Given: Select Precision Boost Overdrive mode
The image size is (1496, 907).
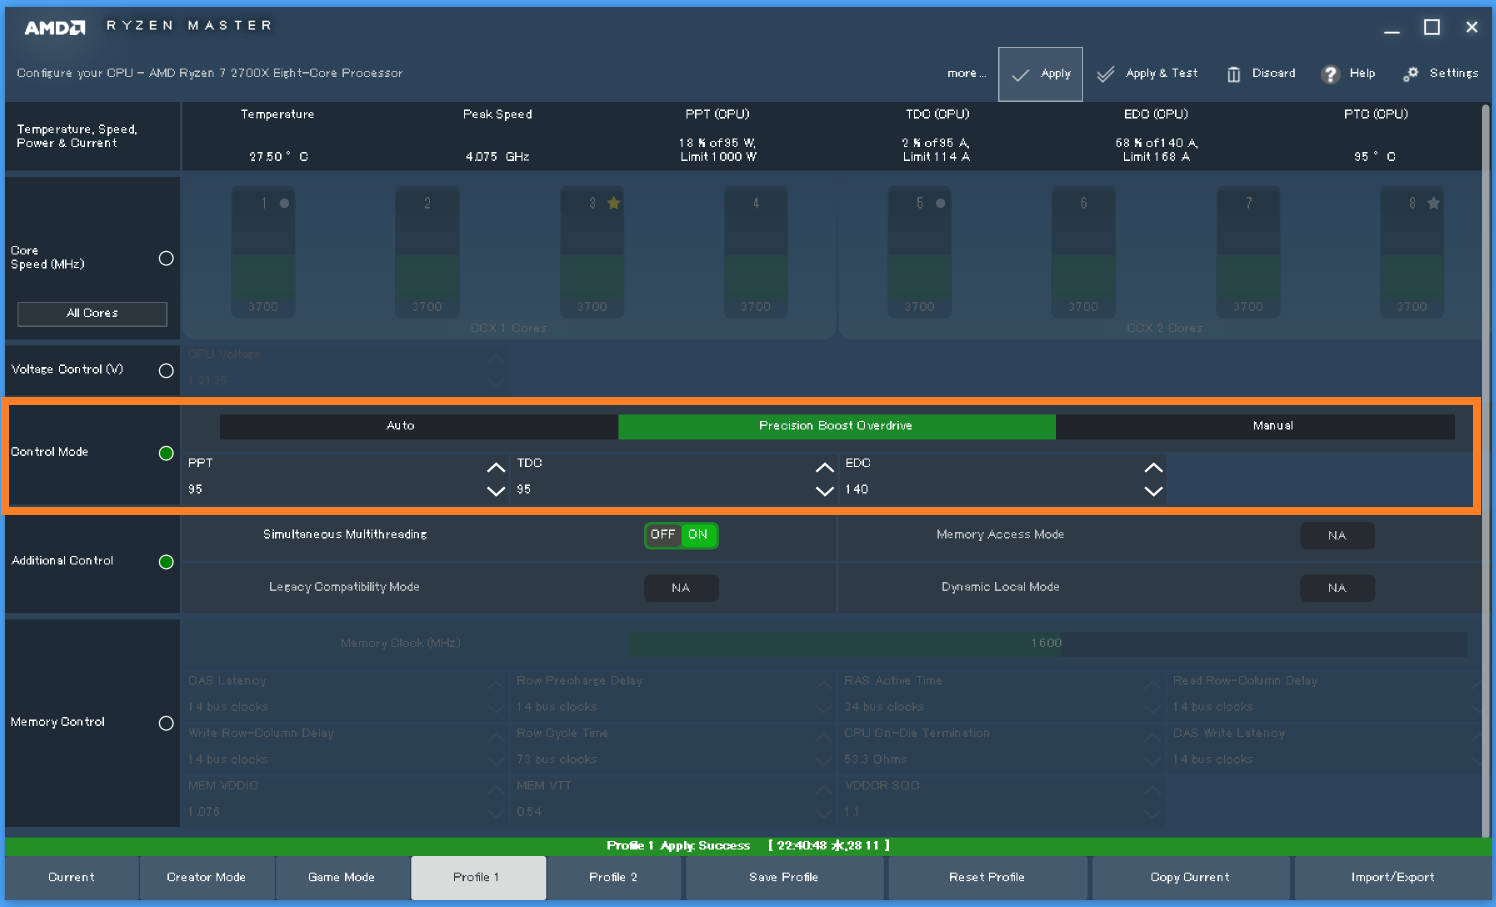Looking at the screenshot, I should point(837,426).
